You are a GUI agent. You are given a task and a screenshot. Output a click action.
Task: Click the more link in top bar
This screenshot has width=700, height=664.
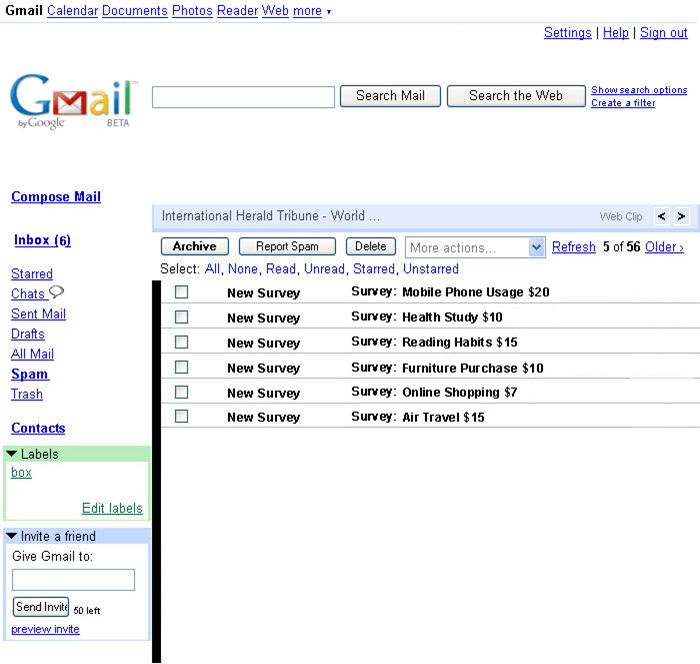click(307, 10)
